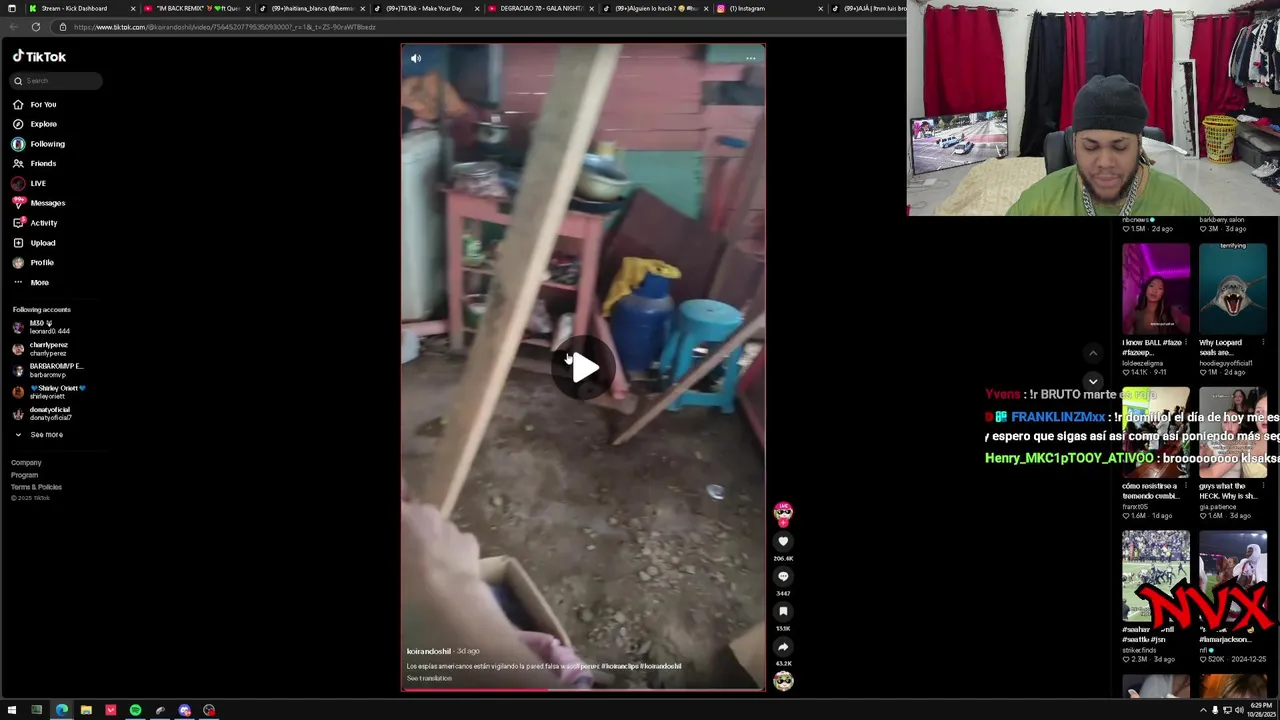This screenshot has height=720, width=1280.
Task: Switch to haitiana_blanca TikTok tab
Action: pyautogui.click(x=313, y=8)
